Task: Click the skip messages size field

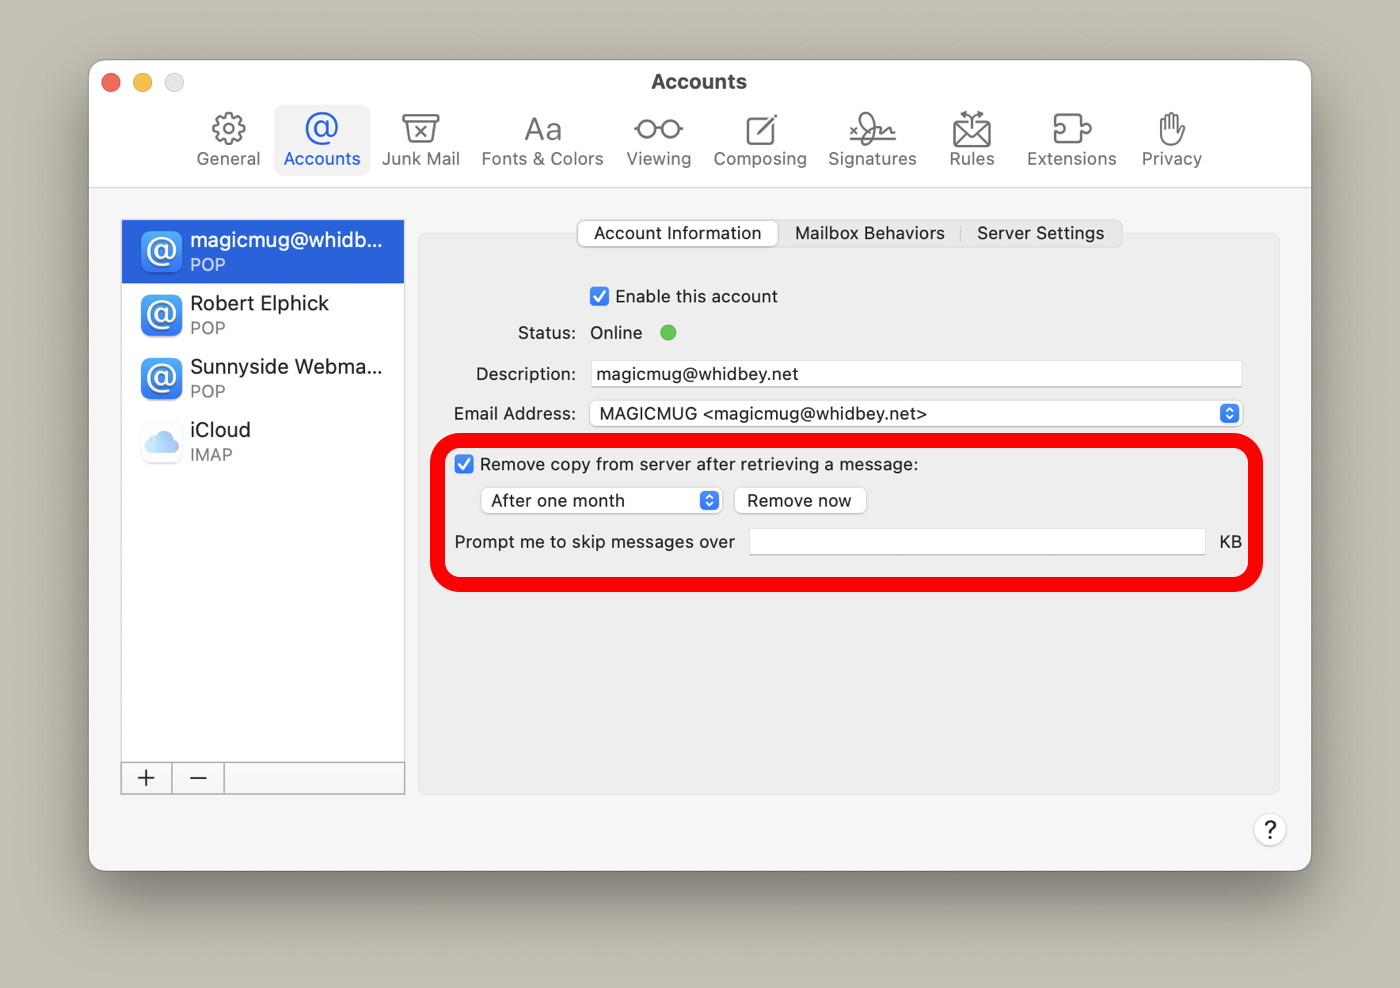Action: pyautogui.click(x=977, y=541)
